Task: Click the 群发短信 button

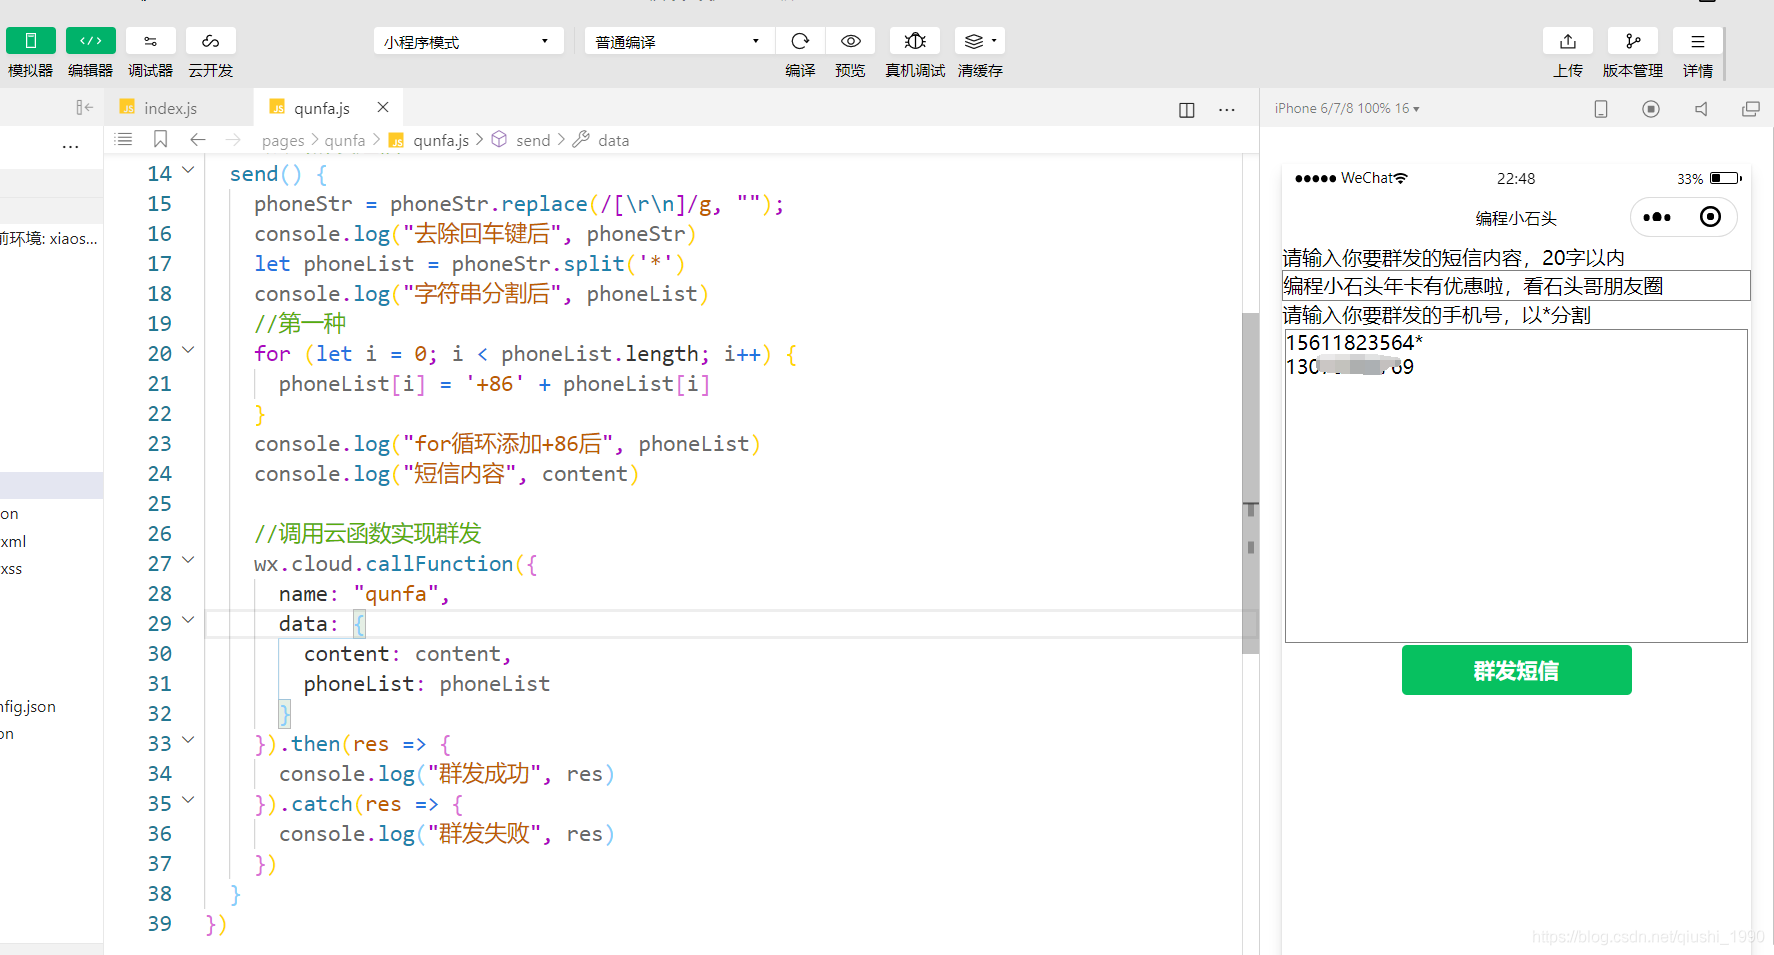Action: [1516, 670]
